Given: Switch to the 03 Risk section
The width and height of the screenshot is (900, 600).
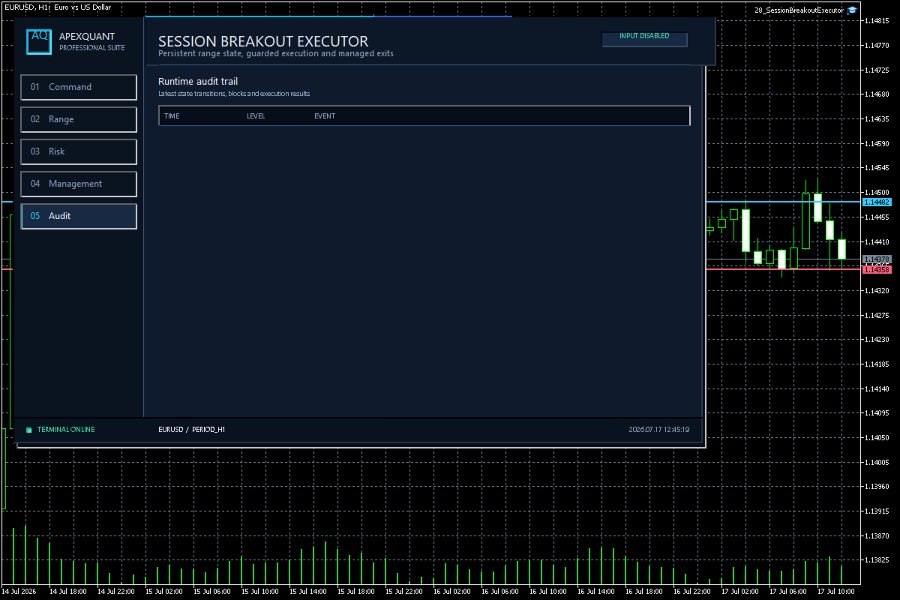Looking at the screenshot, I should click(79, 152).
